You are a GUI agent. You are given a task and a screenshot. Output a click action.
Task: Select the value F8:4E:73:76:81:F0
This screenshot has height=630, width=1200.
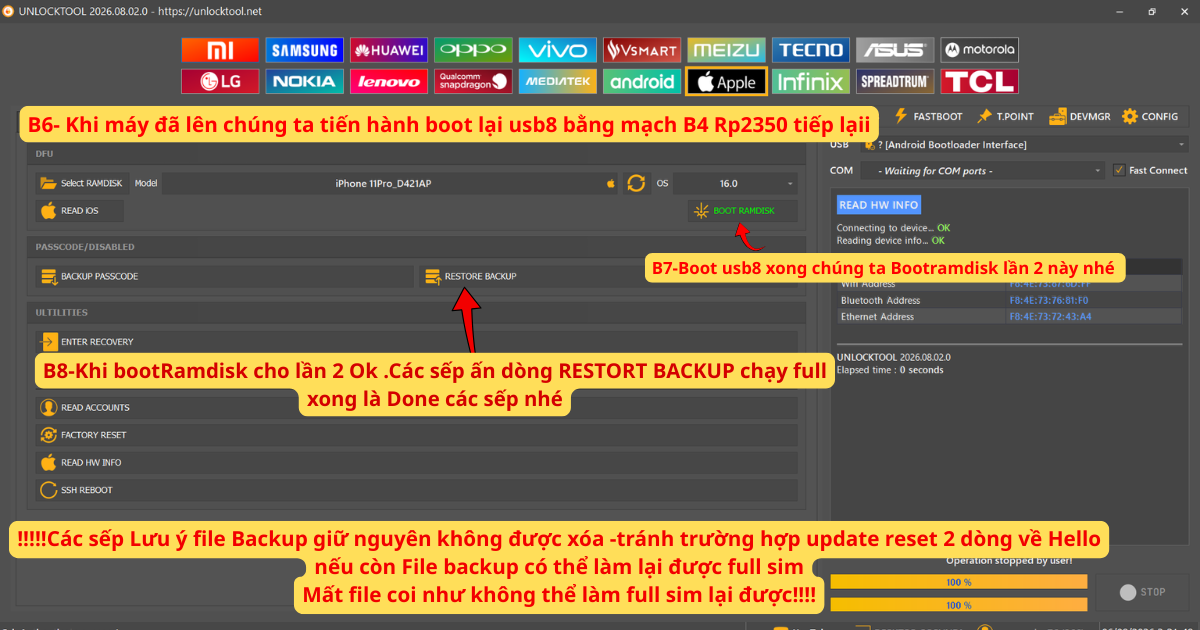click(1048, 300)
